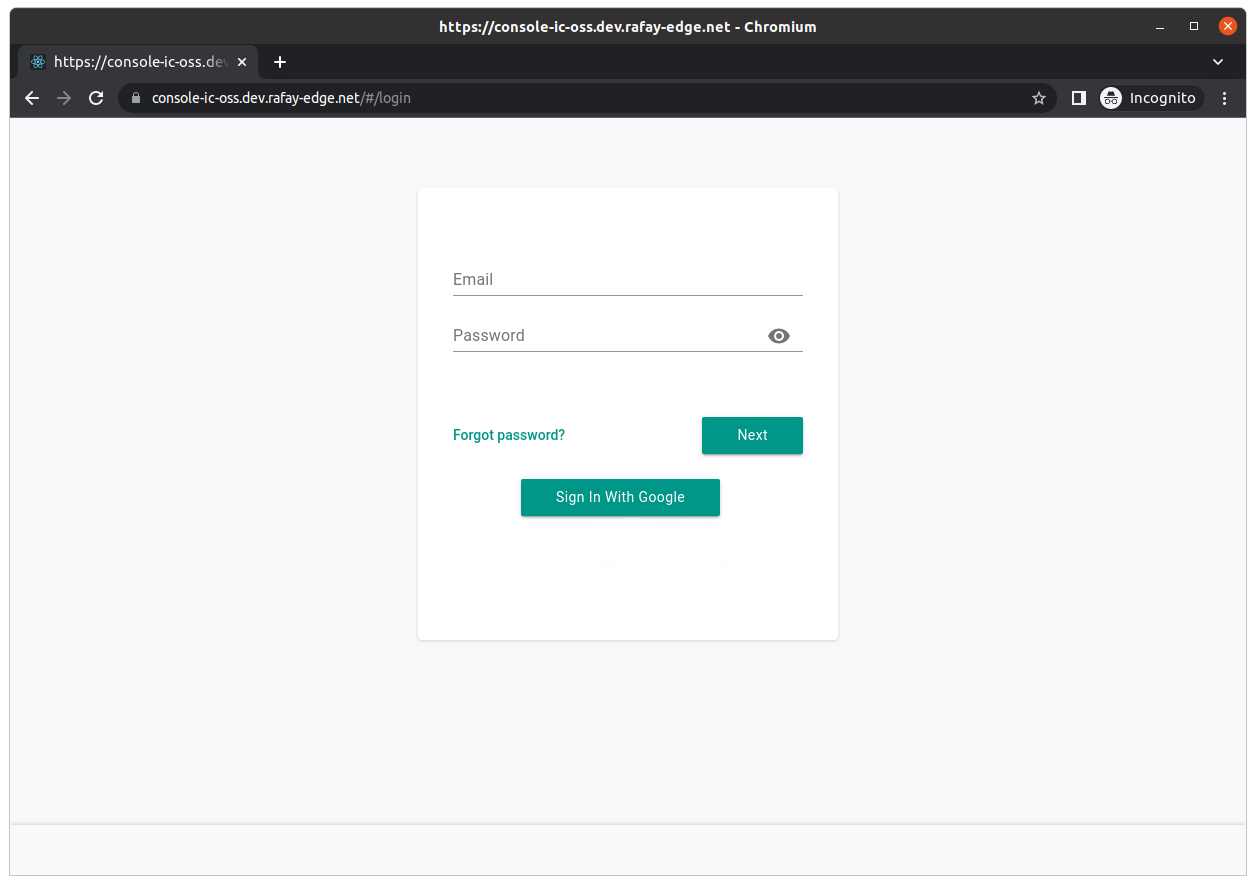
Task: Close the Chromium window
Action: pos(1228,27)
